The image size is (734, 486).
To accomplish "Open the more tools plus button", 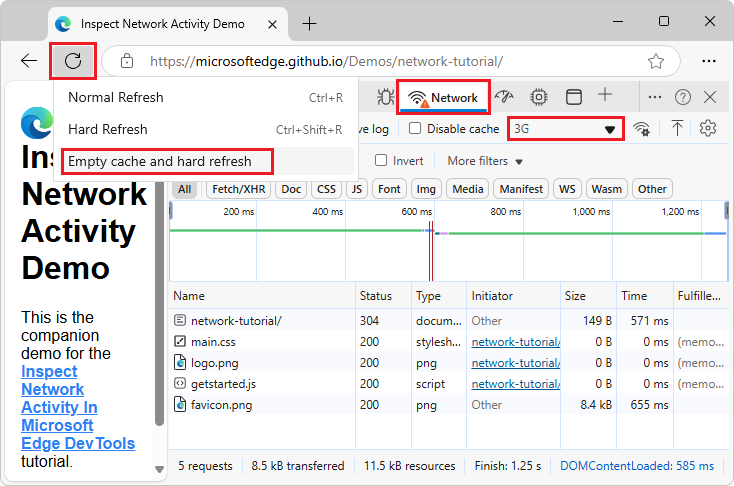I will [605, 96].
